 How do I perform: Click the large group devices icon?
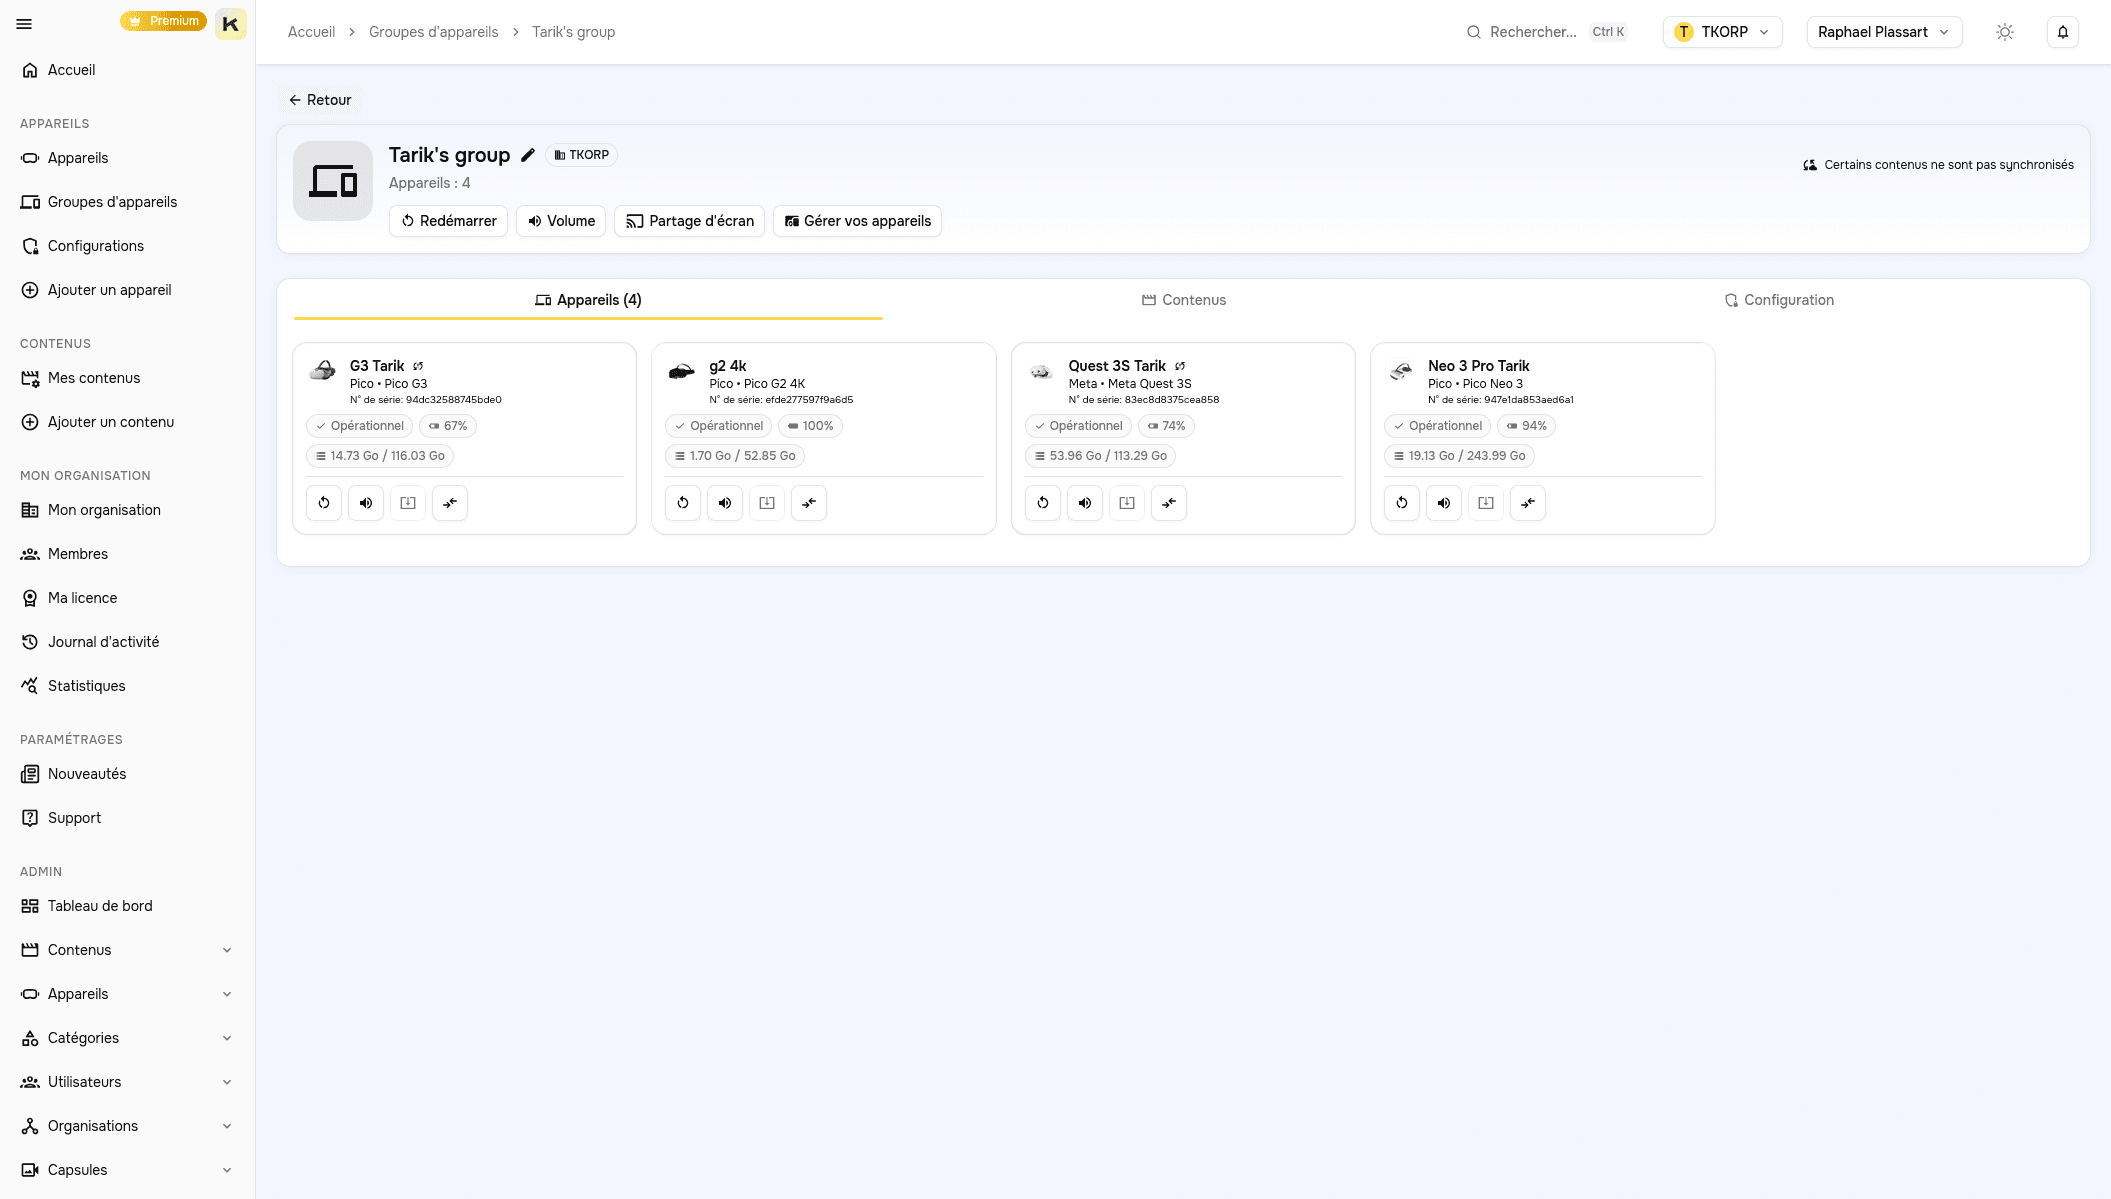(x=333, y=181)
